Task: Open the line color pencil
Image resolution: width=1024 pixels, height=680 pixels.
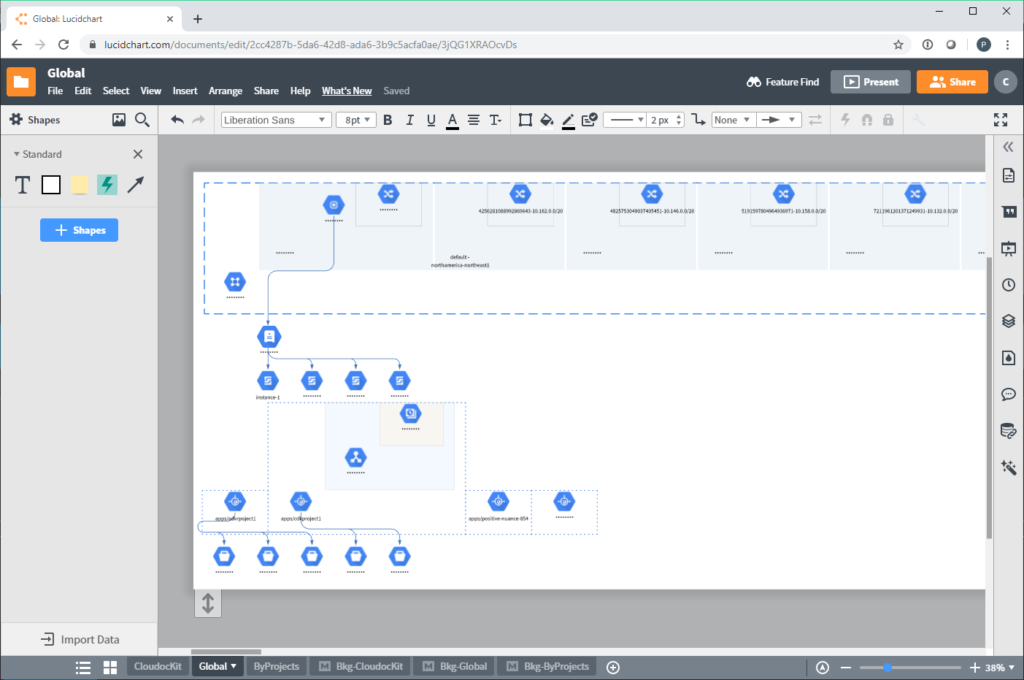Action: (x=568, y=121)
